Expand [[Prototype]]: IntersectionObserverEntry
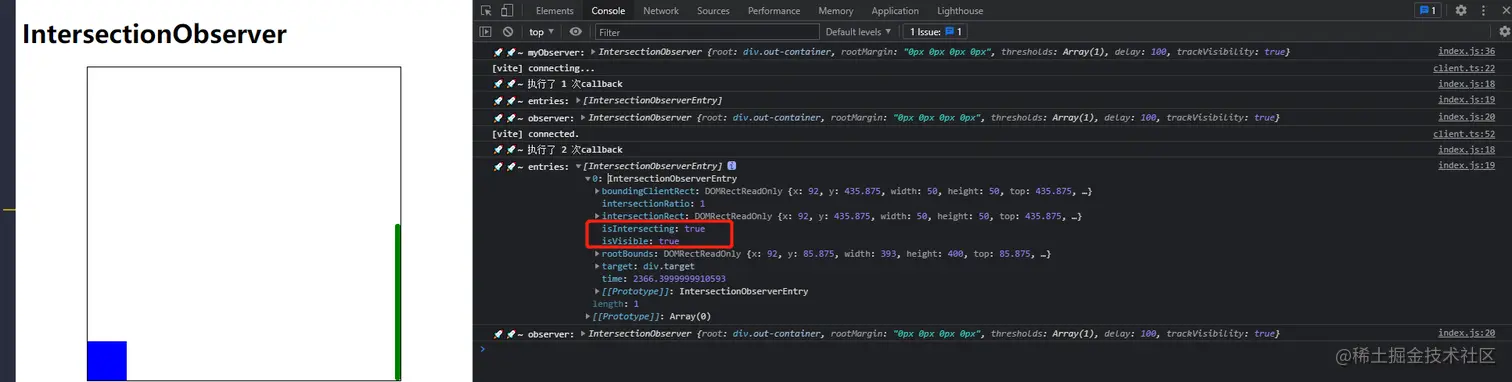 coord(597,292)
